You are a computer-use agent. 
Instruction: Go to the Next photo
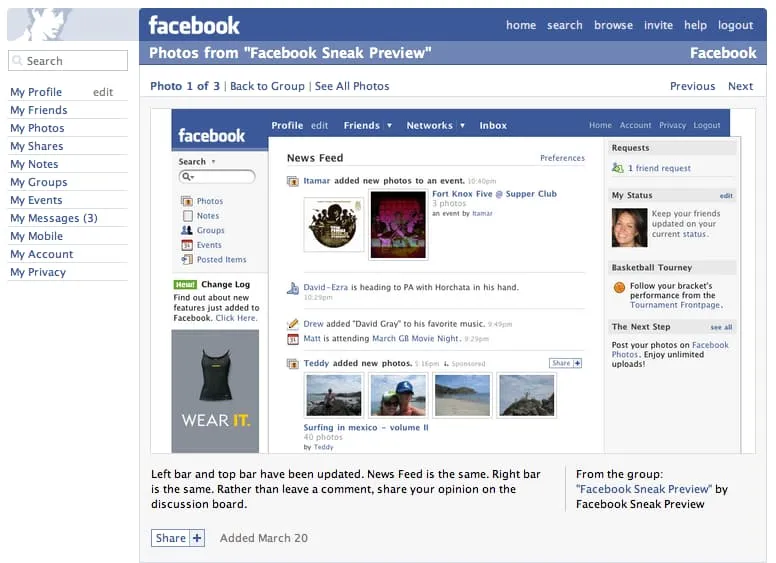pos(740,86)
